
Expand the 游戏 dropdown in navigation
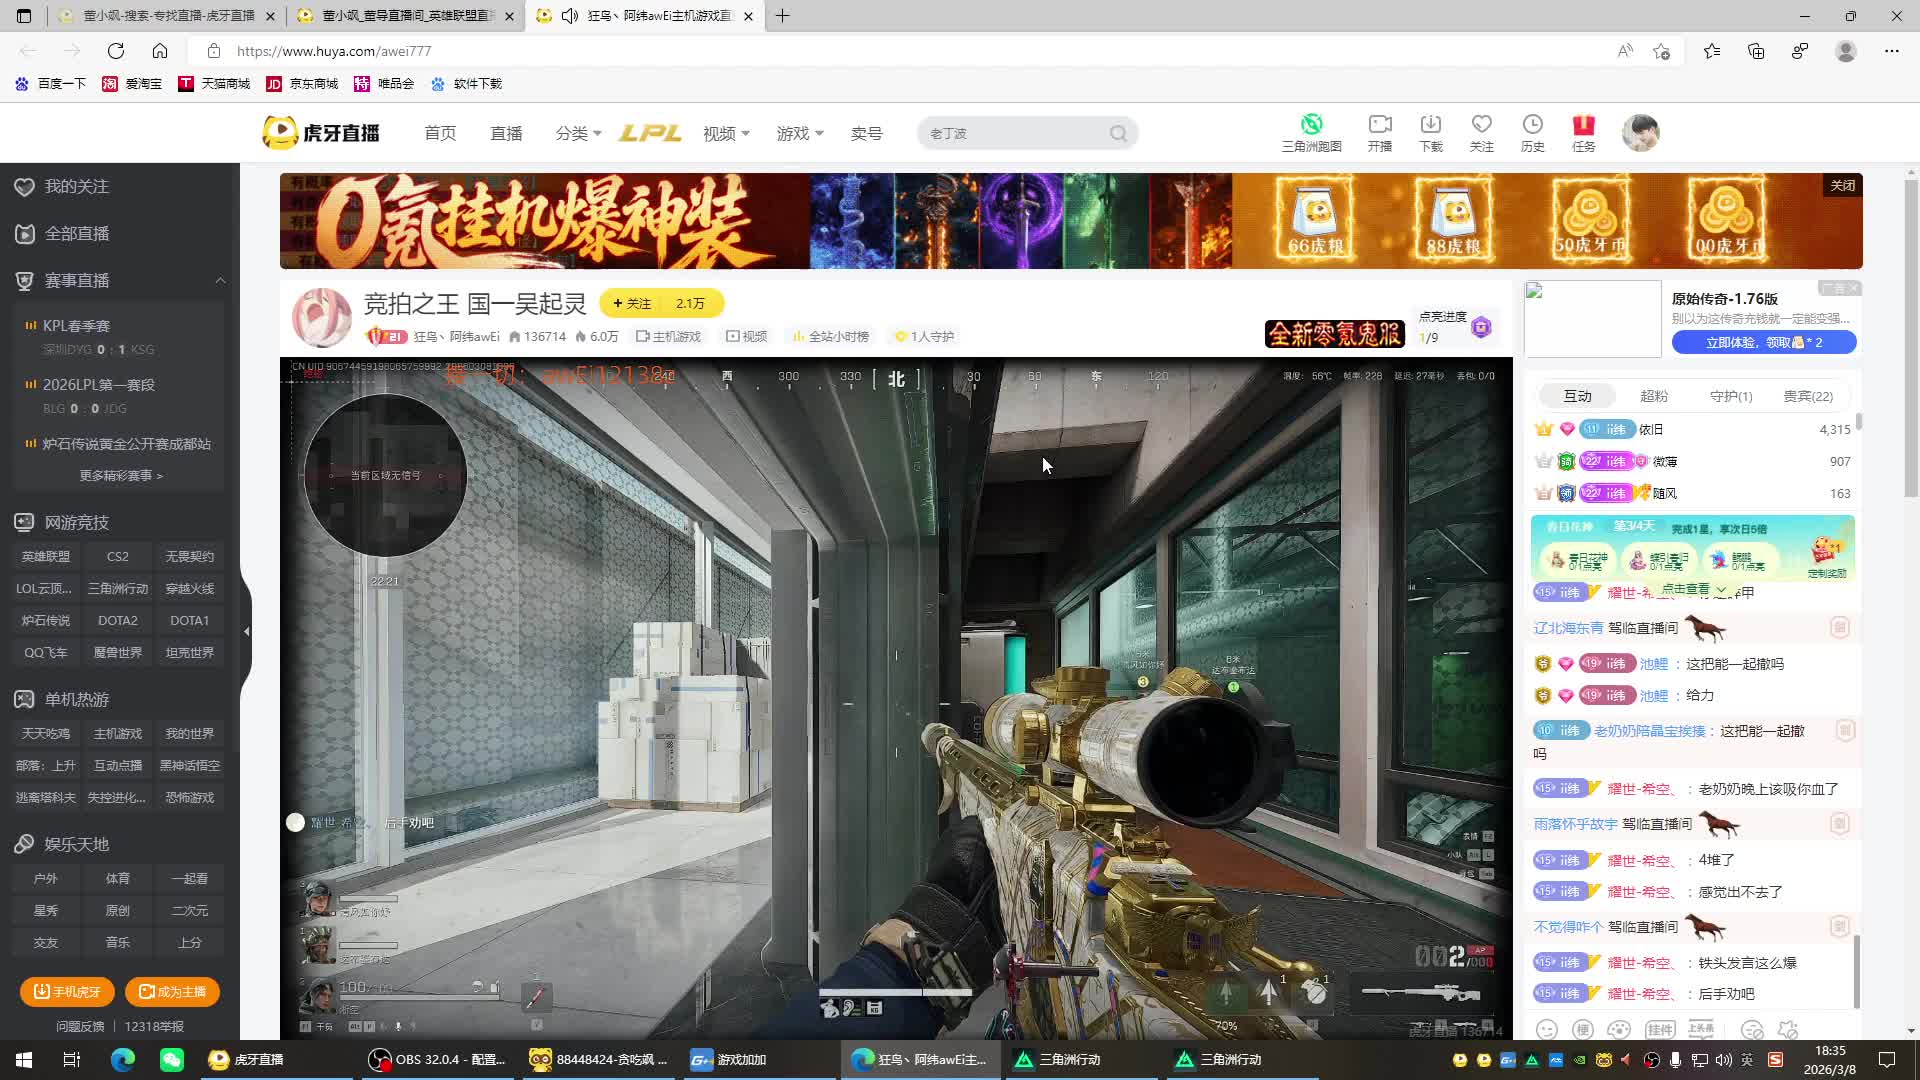(x=800, y=134)
